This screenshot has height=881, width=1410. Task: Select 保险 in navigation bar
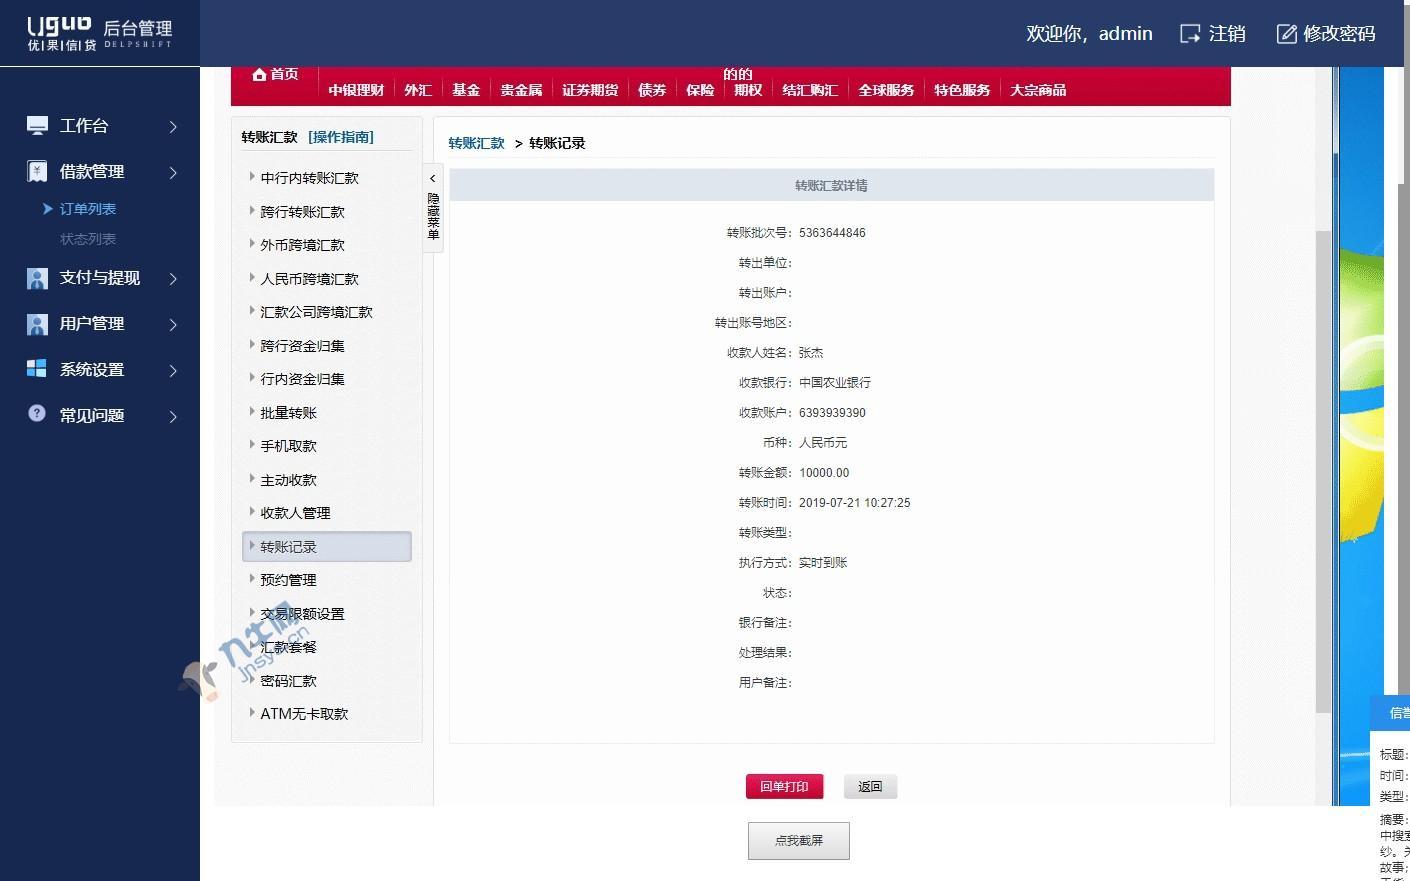(700, 90)
